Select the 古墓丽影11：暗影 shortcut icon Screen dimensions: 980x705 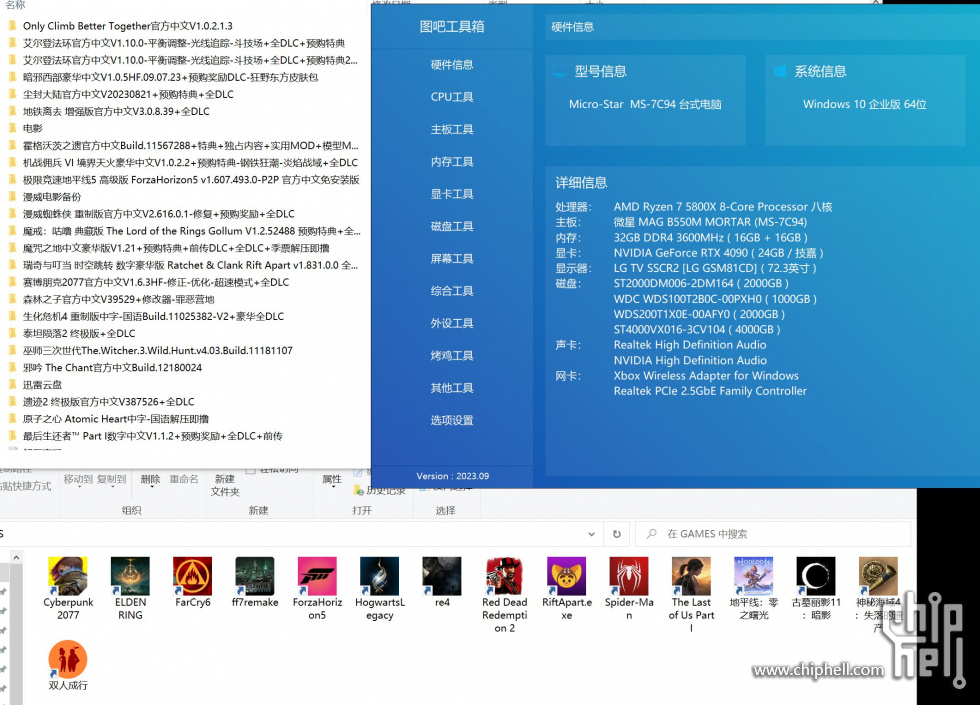point(816,576)
